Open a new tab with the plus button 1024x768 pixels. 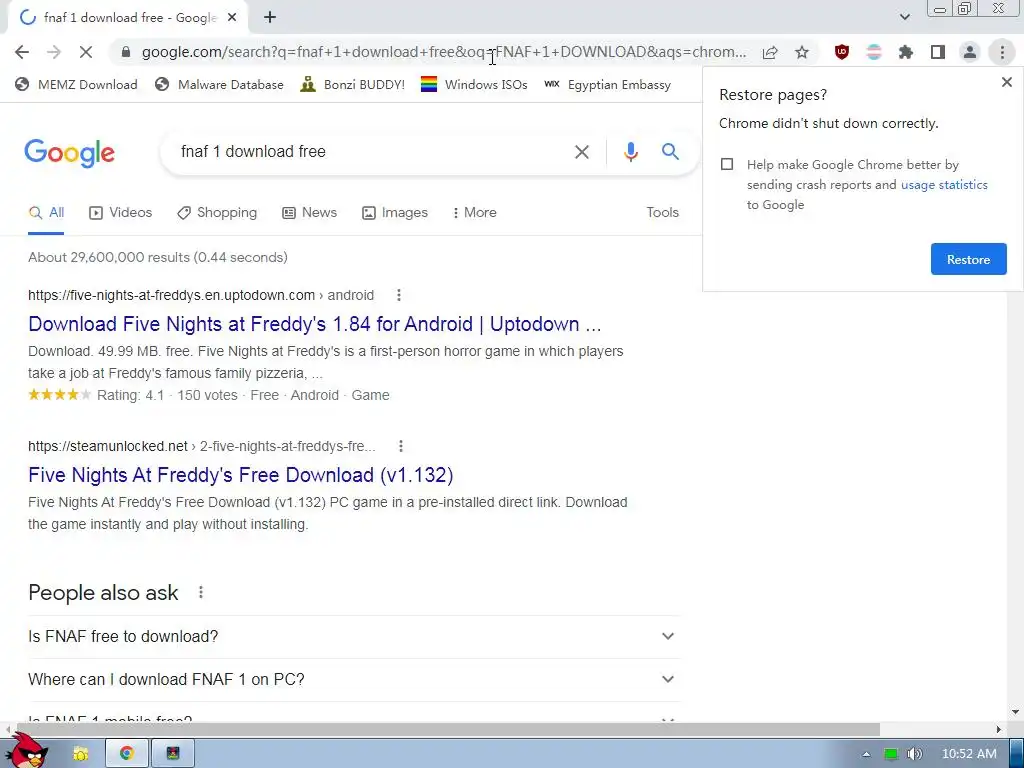pos(270,18)
